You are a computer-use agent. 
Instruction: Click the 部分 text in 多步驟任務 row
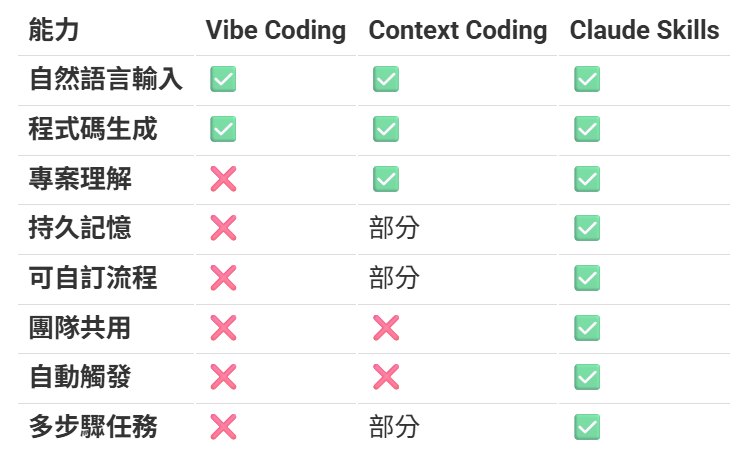(x=394, y=427)
